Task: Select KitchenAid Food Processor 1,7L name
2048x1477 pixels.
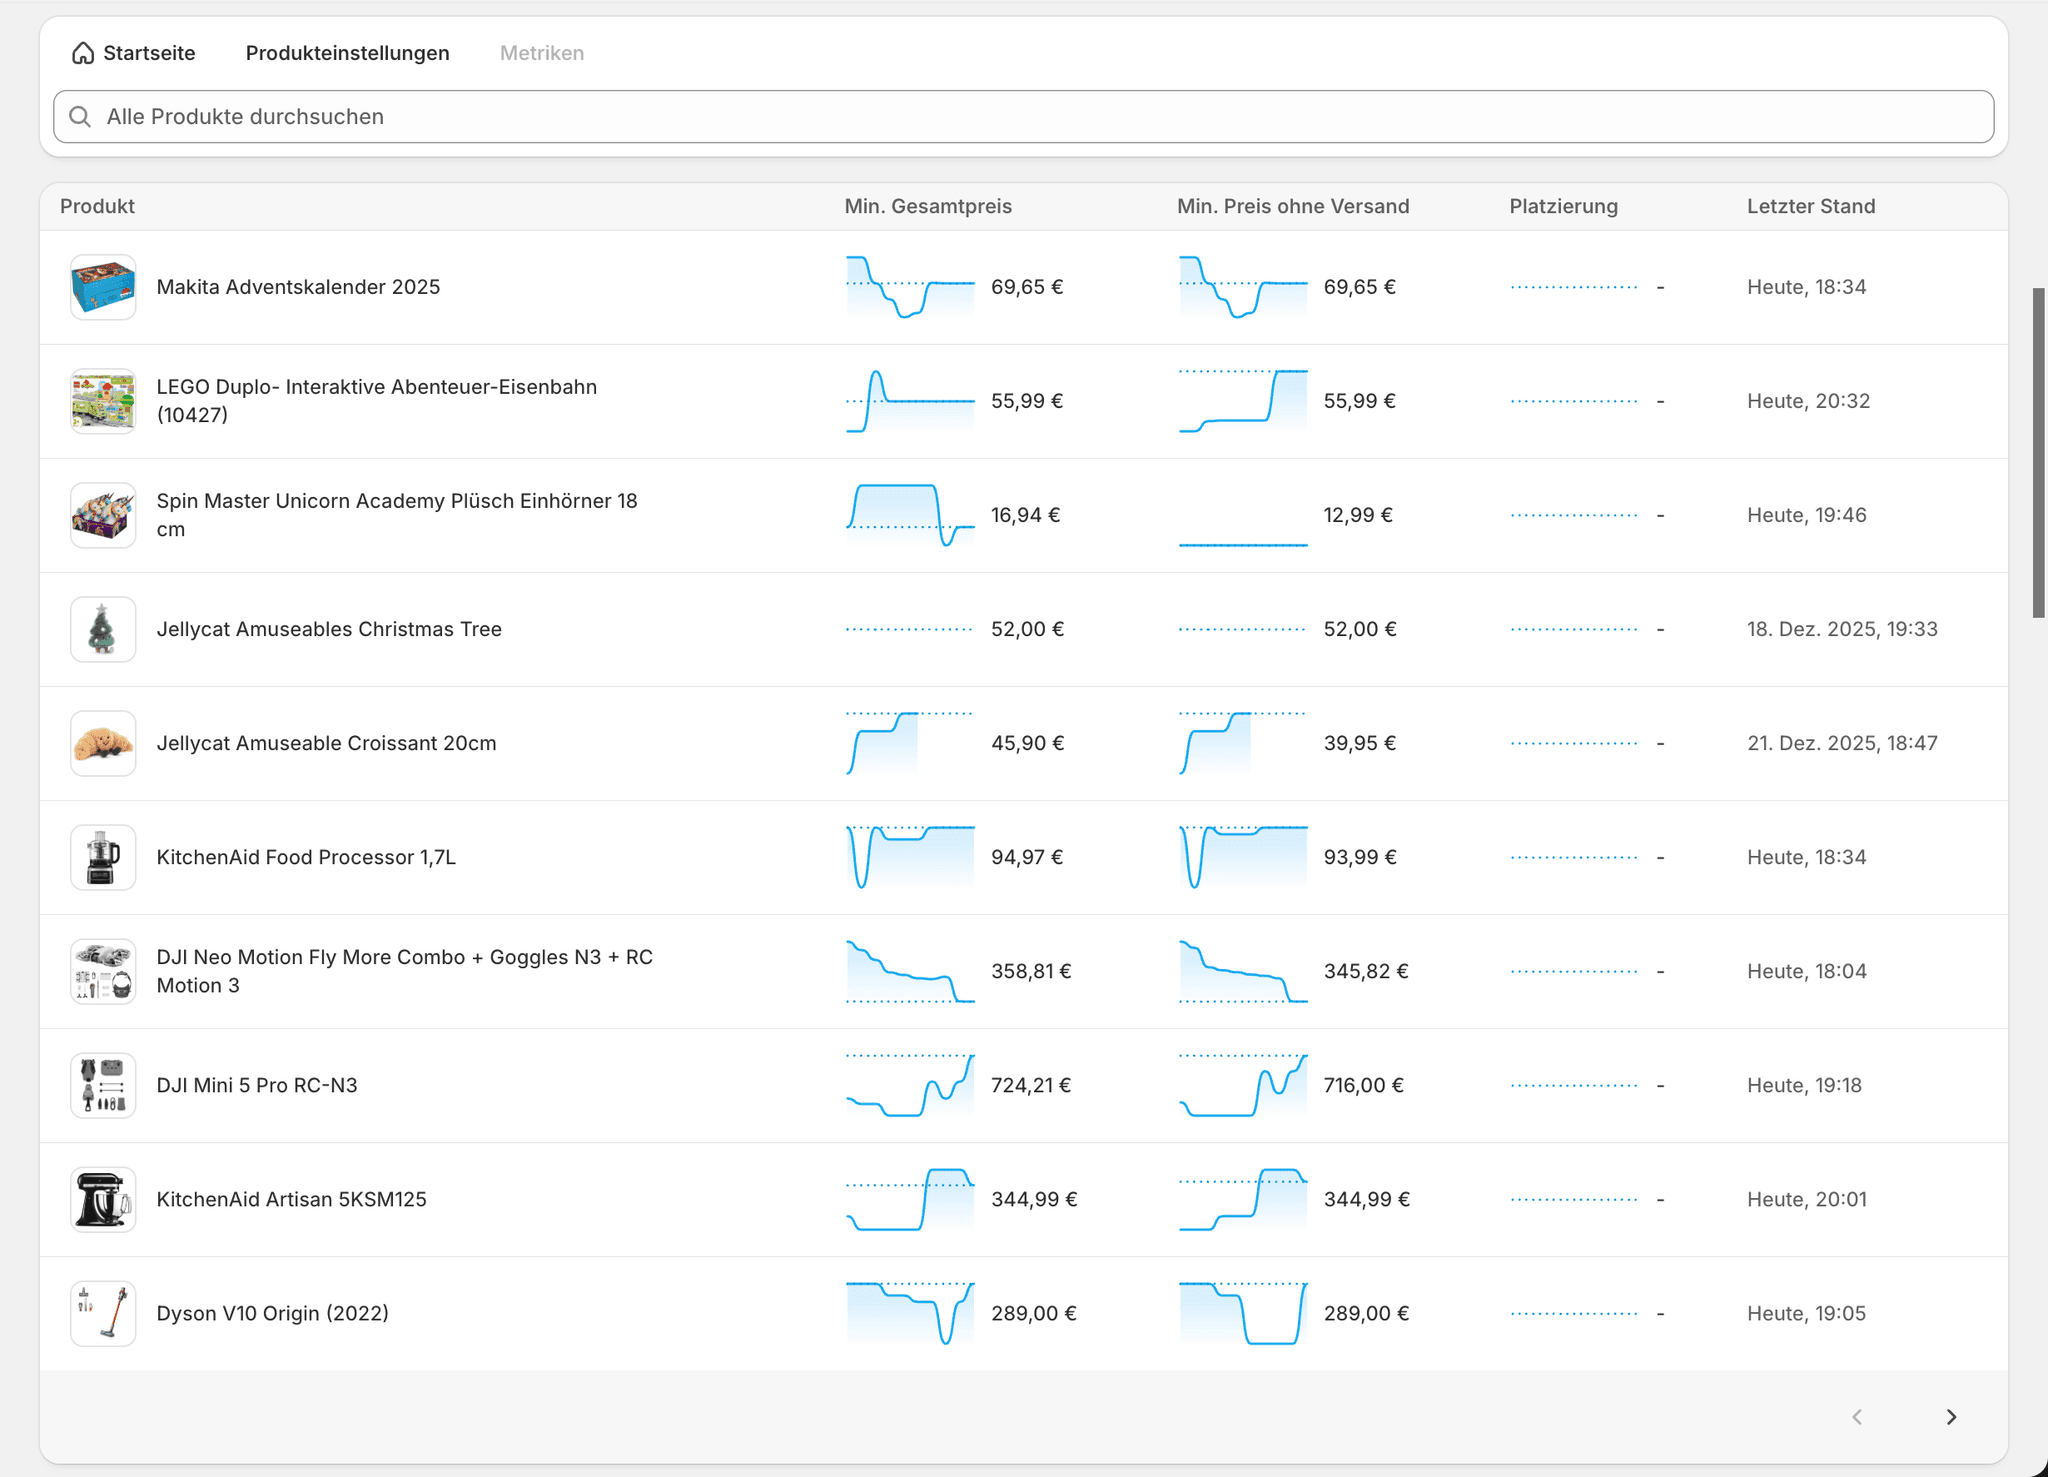Action: coord(306,857)
